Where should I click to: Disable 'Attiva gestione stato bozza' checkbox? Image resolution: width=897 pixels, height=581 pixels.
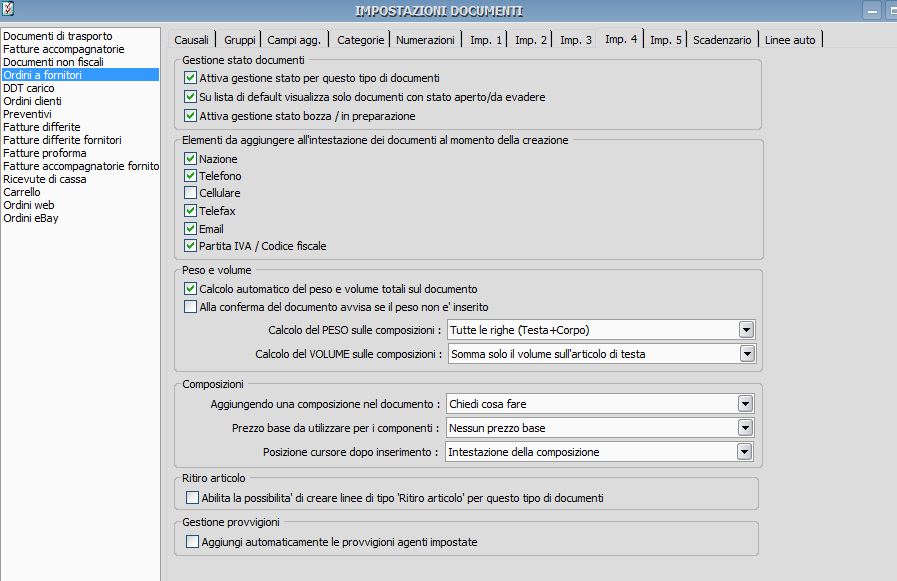[190, 115]
